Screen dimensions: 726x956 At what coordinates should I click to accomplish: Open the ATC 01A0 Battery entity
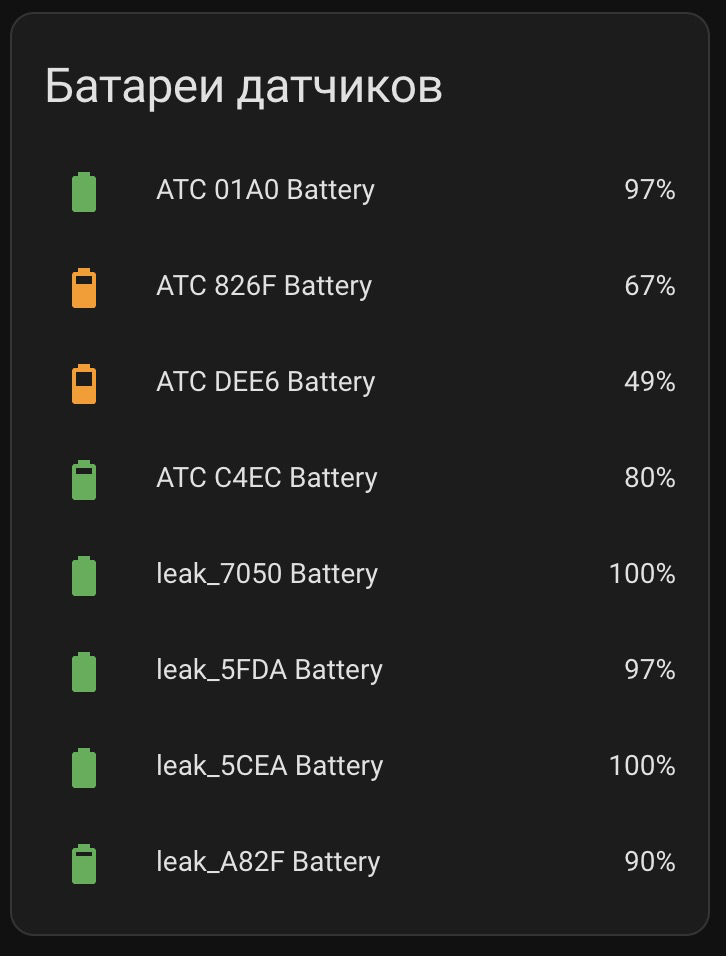click(265, 190)
